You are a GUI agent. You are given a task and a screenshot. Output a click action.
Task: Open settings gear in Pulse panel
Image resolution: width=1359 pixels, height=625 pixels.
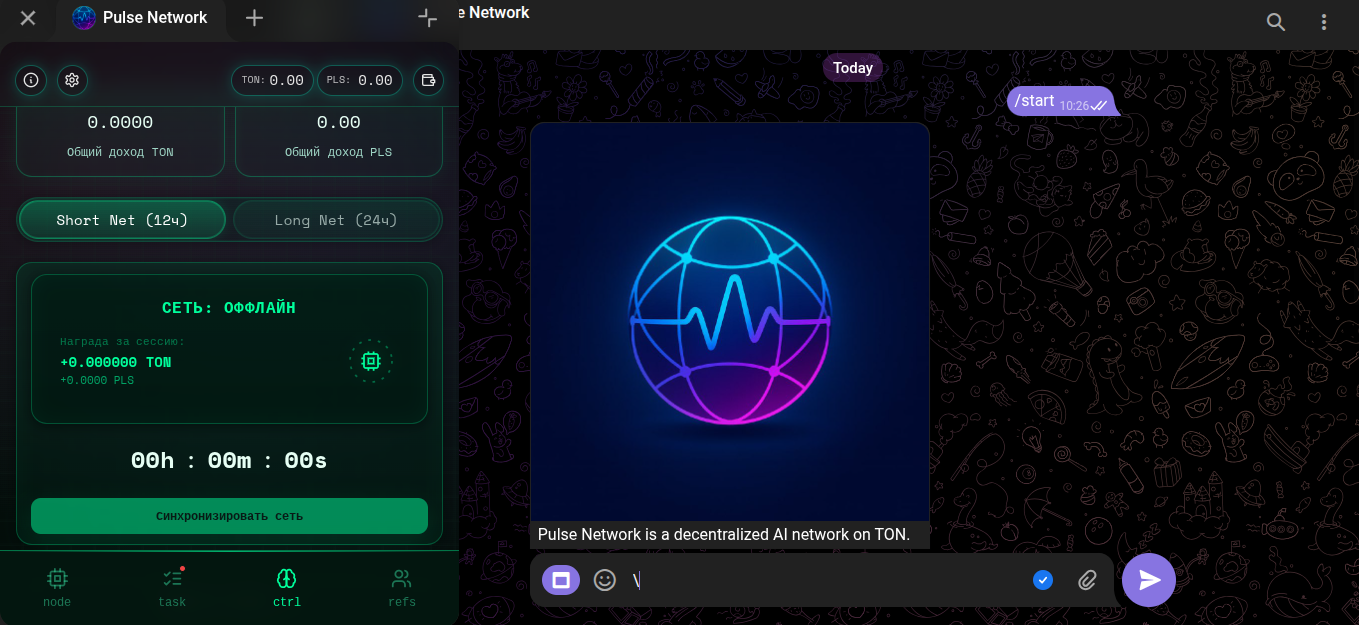coord(72,80)
